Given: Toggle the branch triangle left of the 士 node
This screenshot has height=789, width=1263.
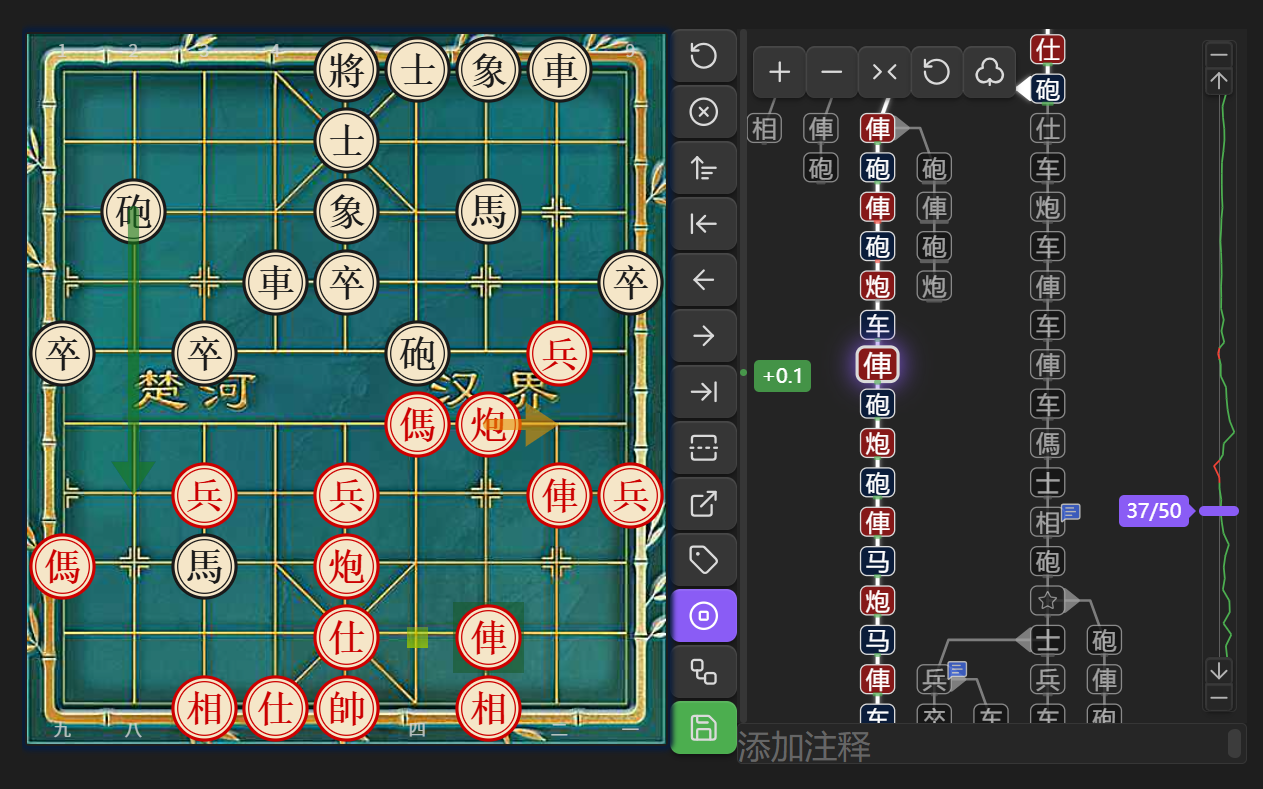Looking at the screenshot, I should [x=1023, y=639].
